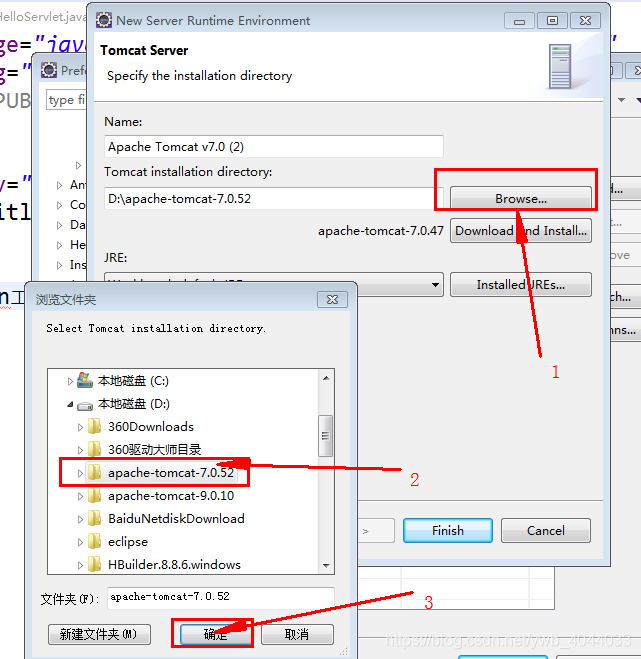The height and width of the screenshot is (659, 641).
Task: Expand apache-tomcat-7.0.52 folder node
Action: (x=80, y=473)
